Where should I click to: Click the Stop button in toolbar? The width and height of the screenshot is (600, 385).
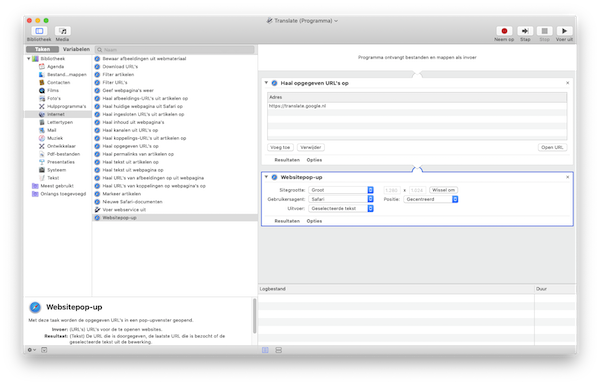[x=545, y=31]
